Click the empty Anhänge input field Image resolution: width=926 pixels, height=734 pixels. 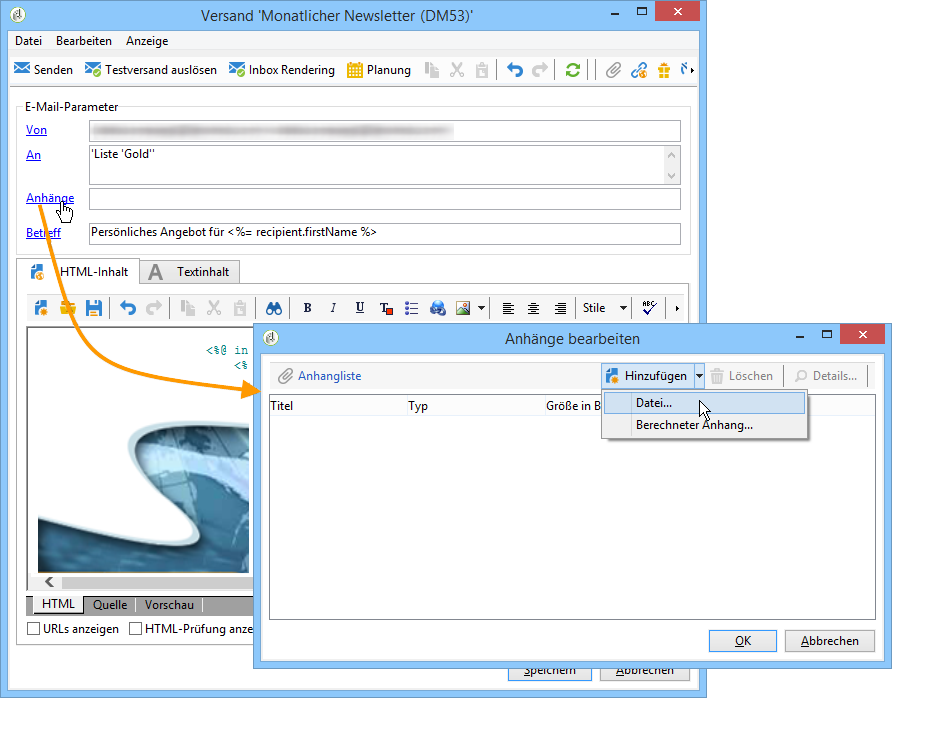384,199
